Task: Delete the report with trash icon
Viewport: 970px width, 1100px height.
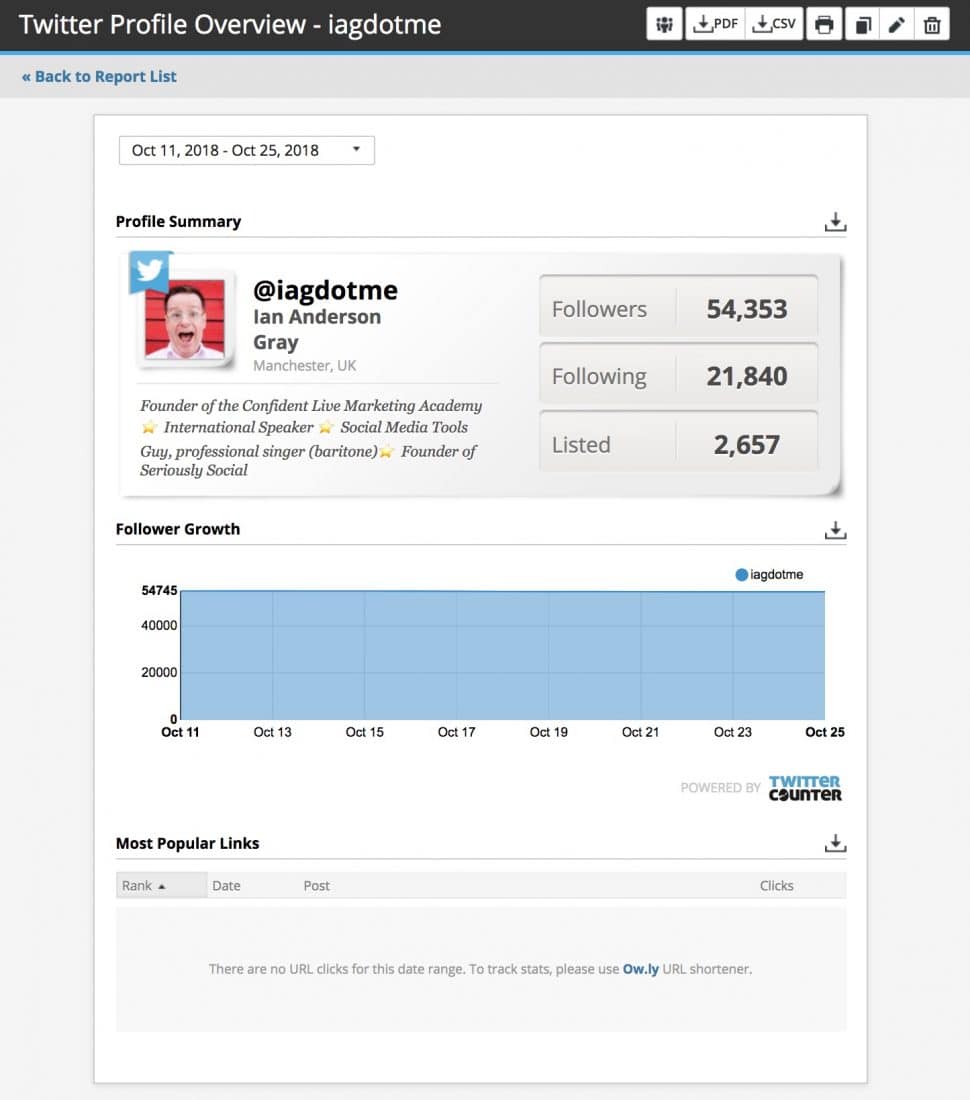Action: 932,25
